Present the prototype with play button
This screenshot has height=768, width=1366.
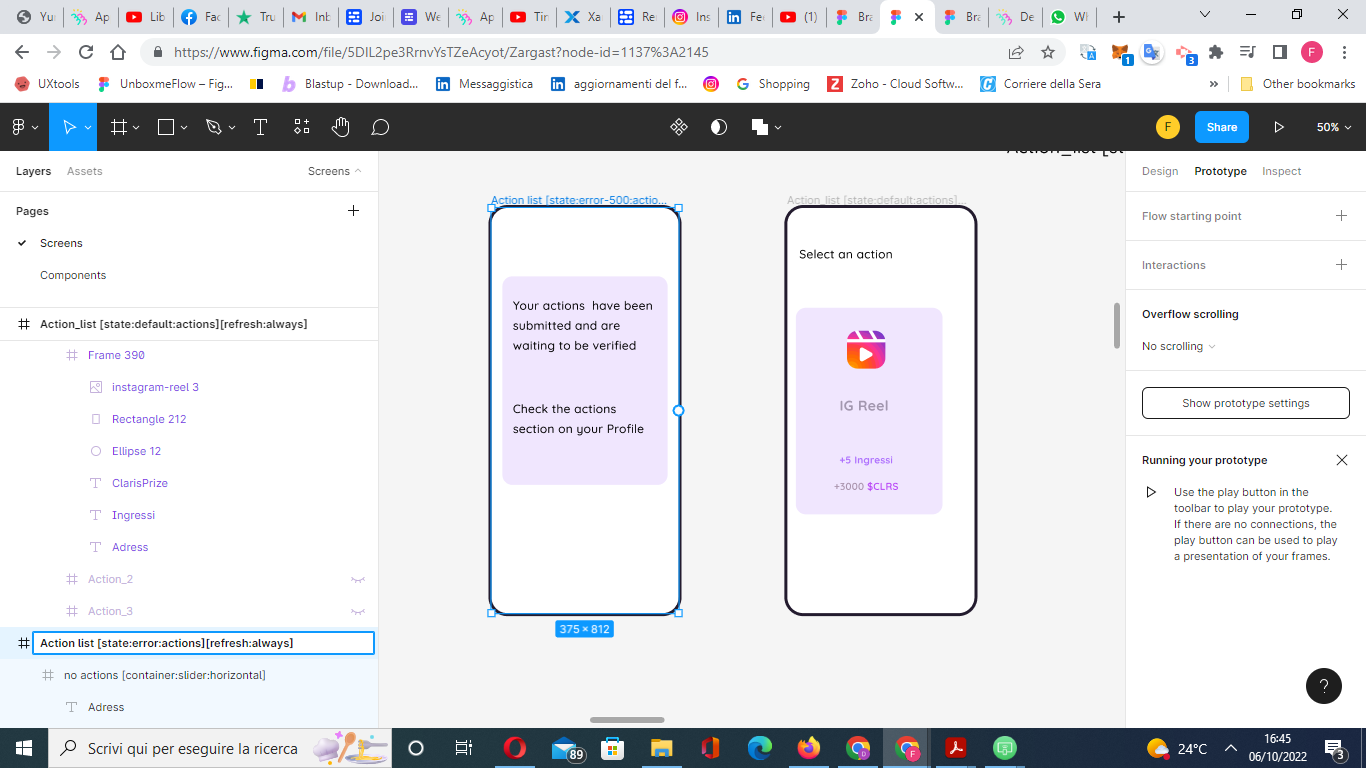coord(1278,127)
